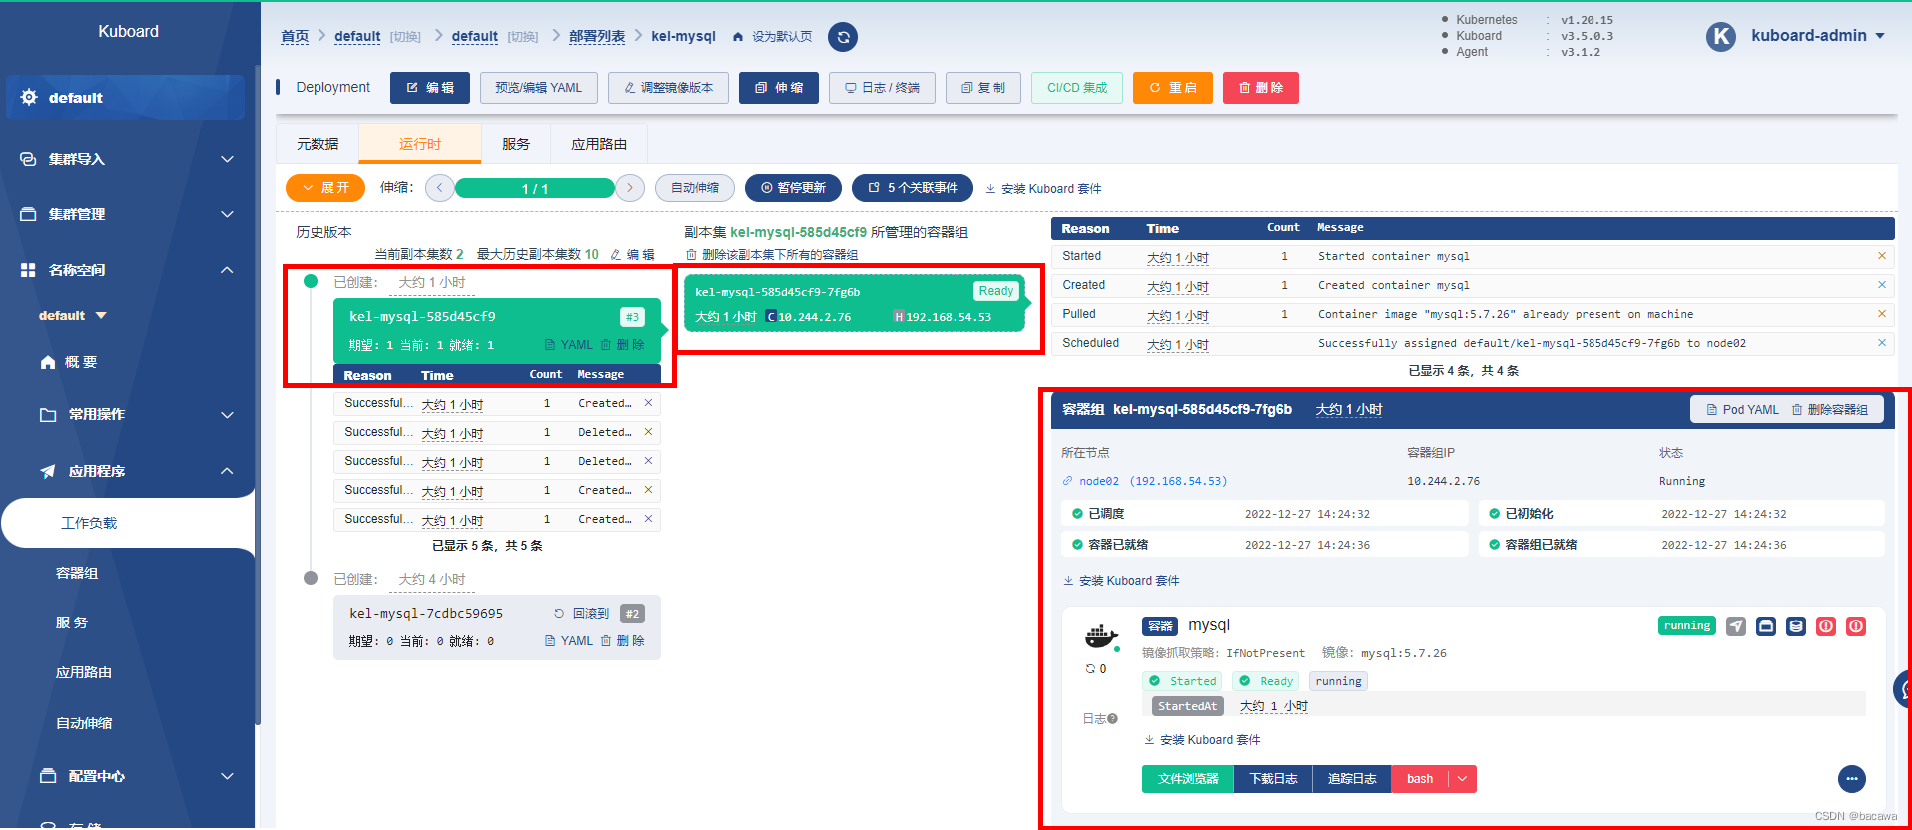
Task: Click the refresh icon beside the breadcrumb
Action: click(x=843, y=37)
